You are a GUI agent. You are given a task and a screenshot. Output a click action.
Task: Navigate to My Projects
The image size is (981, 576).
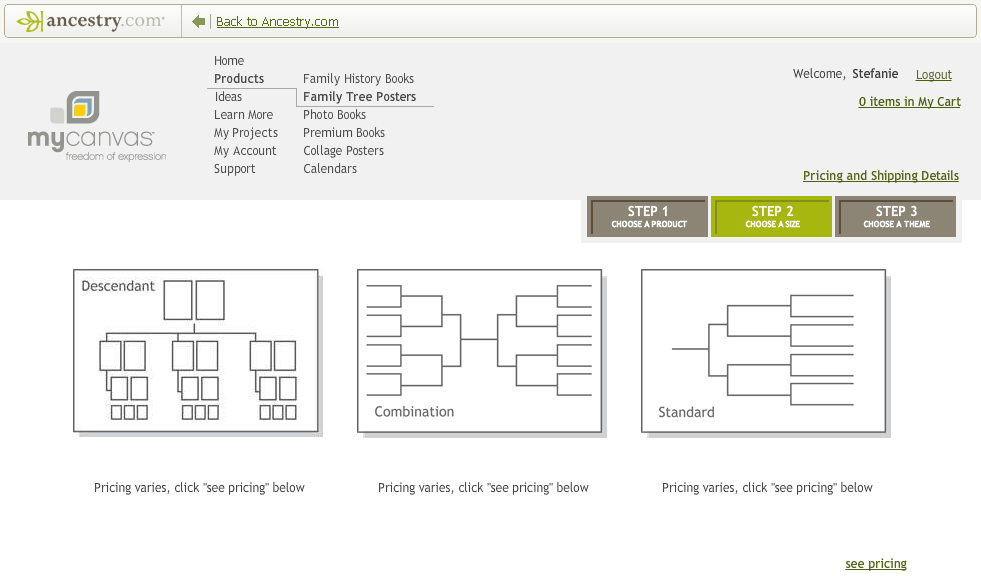(246, 133)
